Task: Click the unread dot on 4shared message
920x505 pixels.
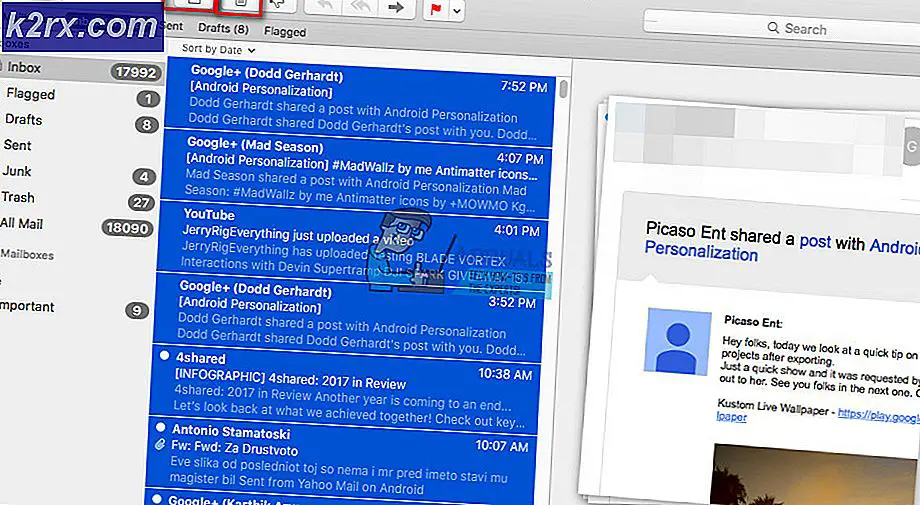Action: click(x=165, y=355)
